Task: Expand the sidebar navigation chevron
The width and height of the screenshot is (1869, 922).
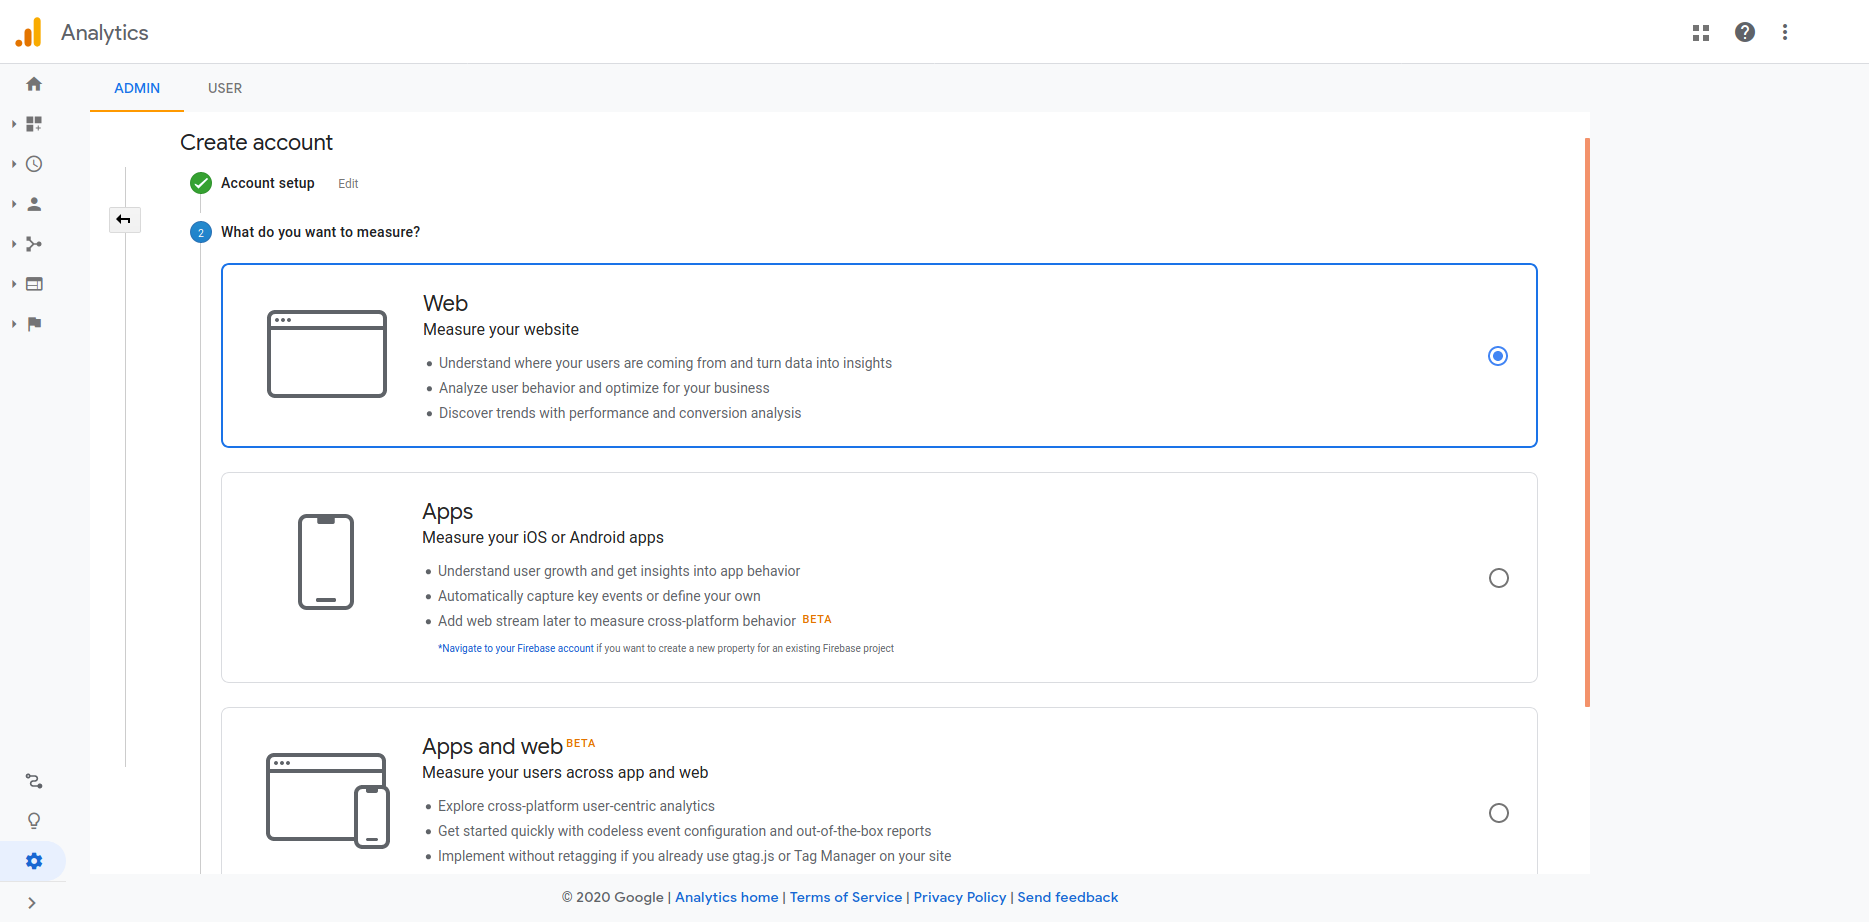Action: (32, 903)
